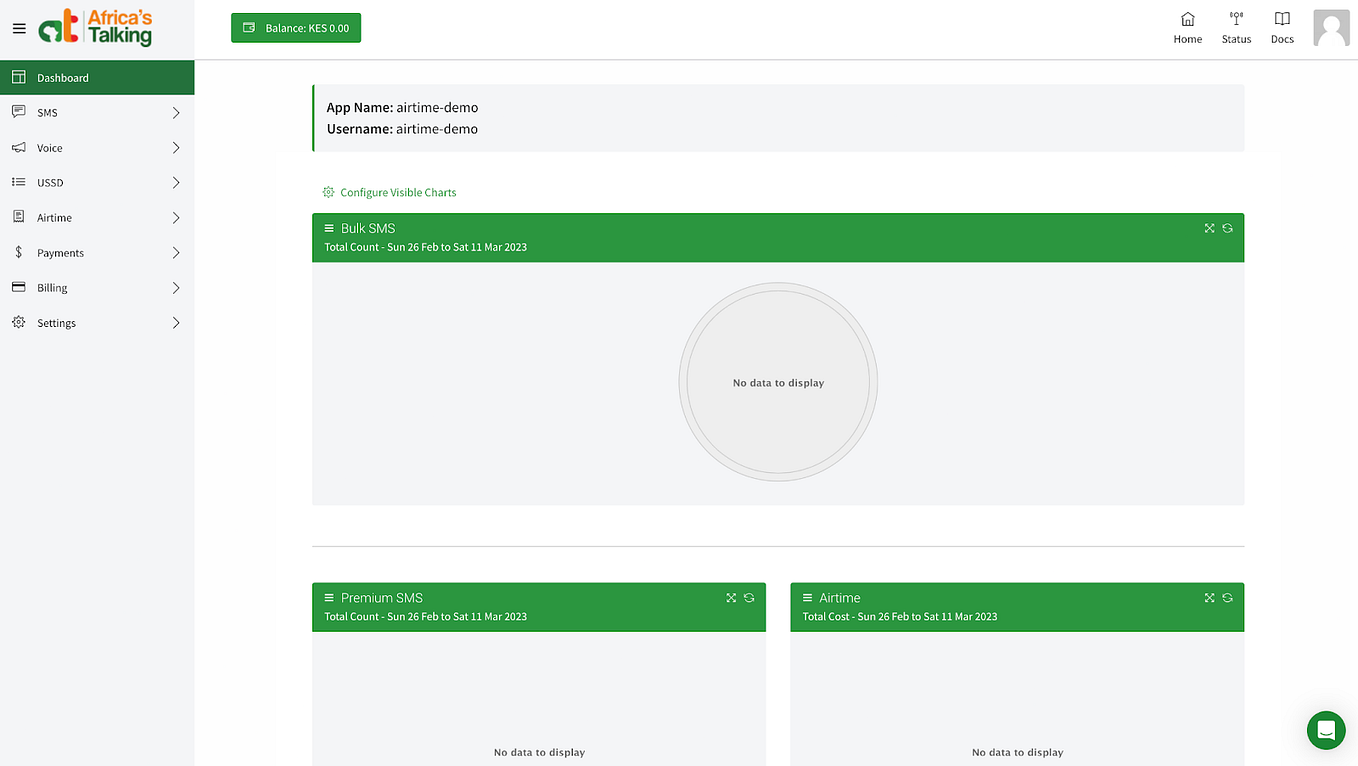Select the Voice sidebar icon
The width and height of the screenshot is (1358, 766).
click(x=18, y=147)
